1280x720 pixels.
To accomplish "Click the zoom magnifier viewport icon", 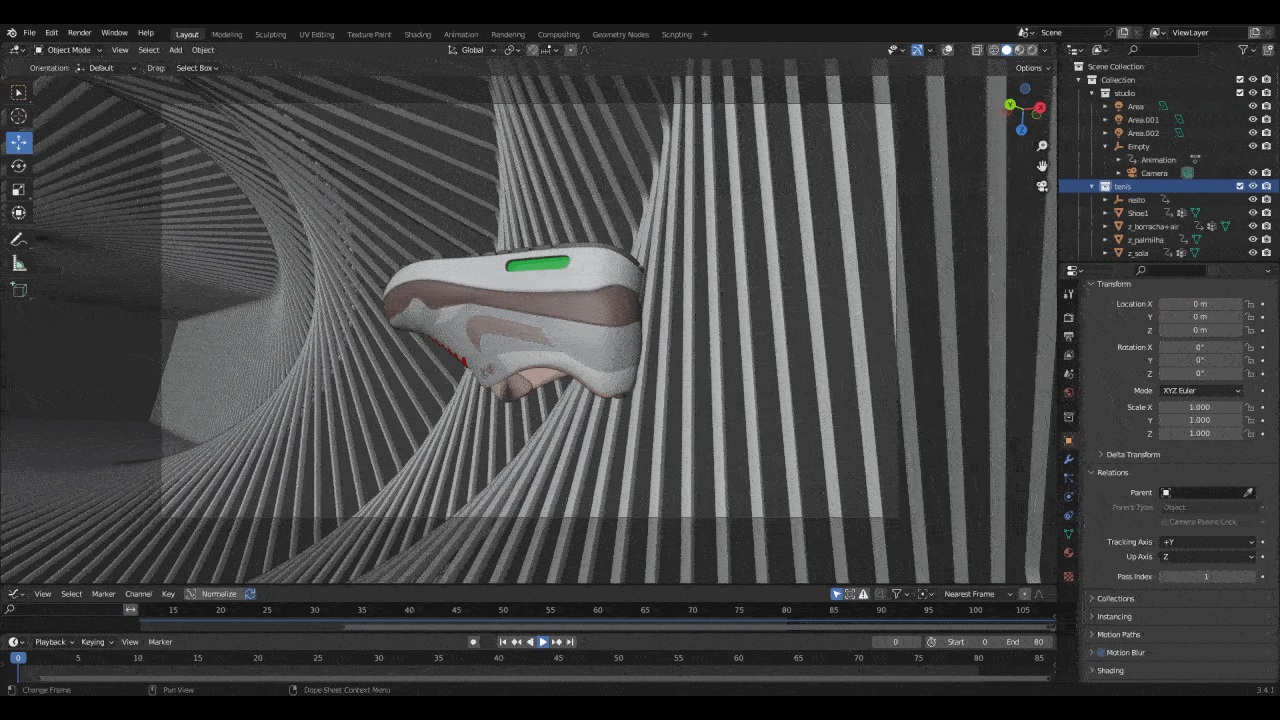I will coord(1042,147).
